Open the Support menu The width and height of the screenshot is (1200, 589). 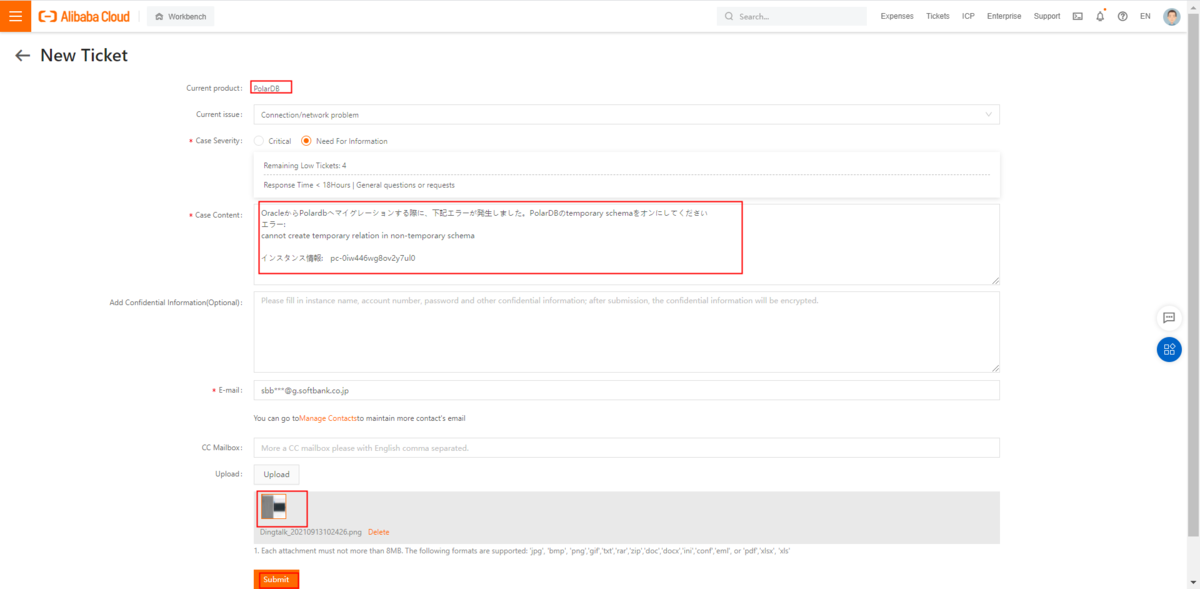[x=1047, y=16]
